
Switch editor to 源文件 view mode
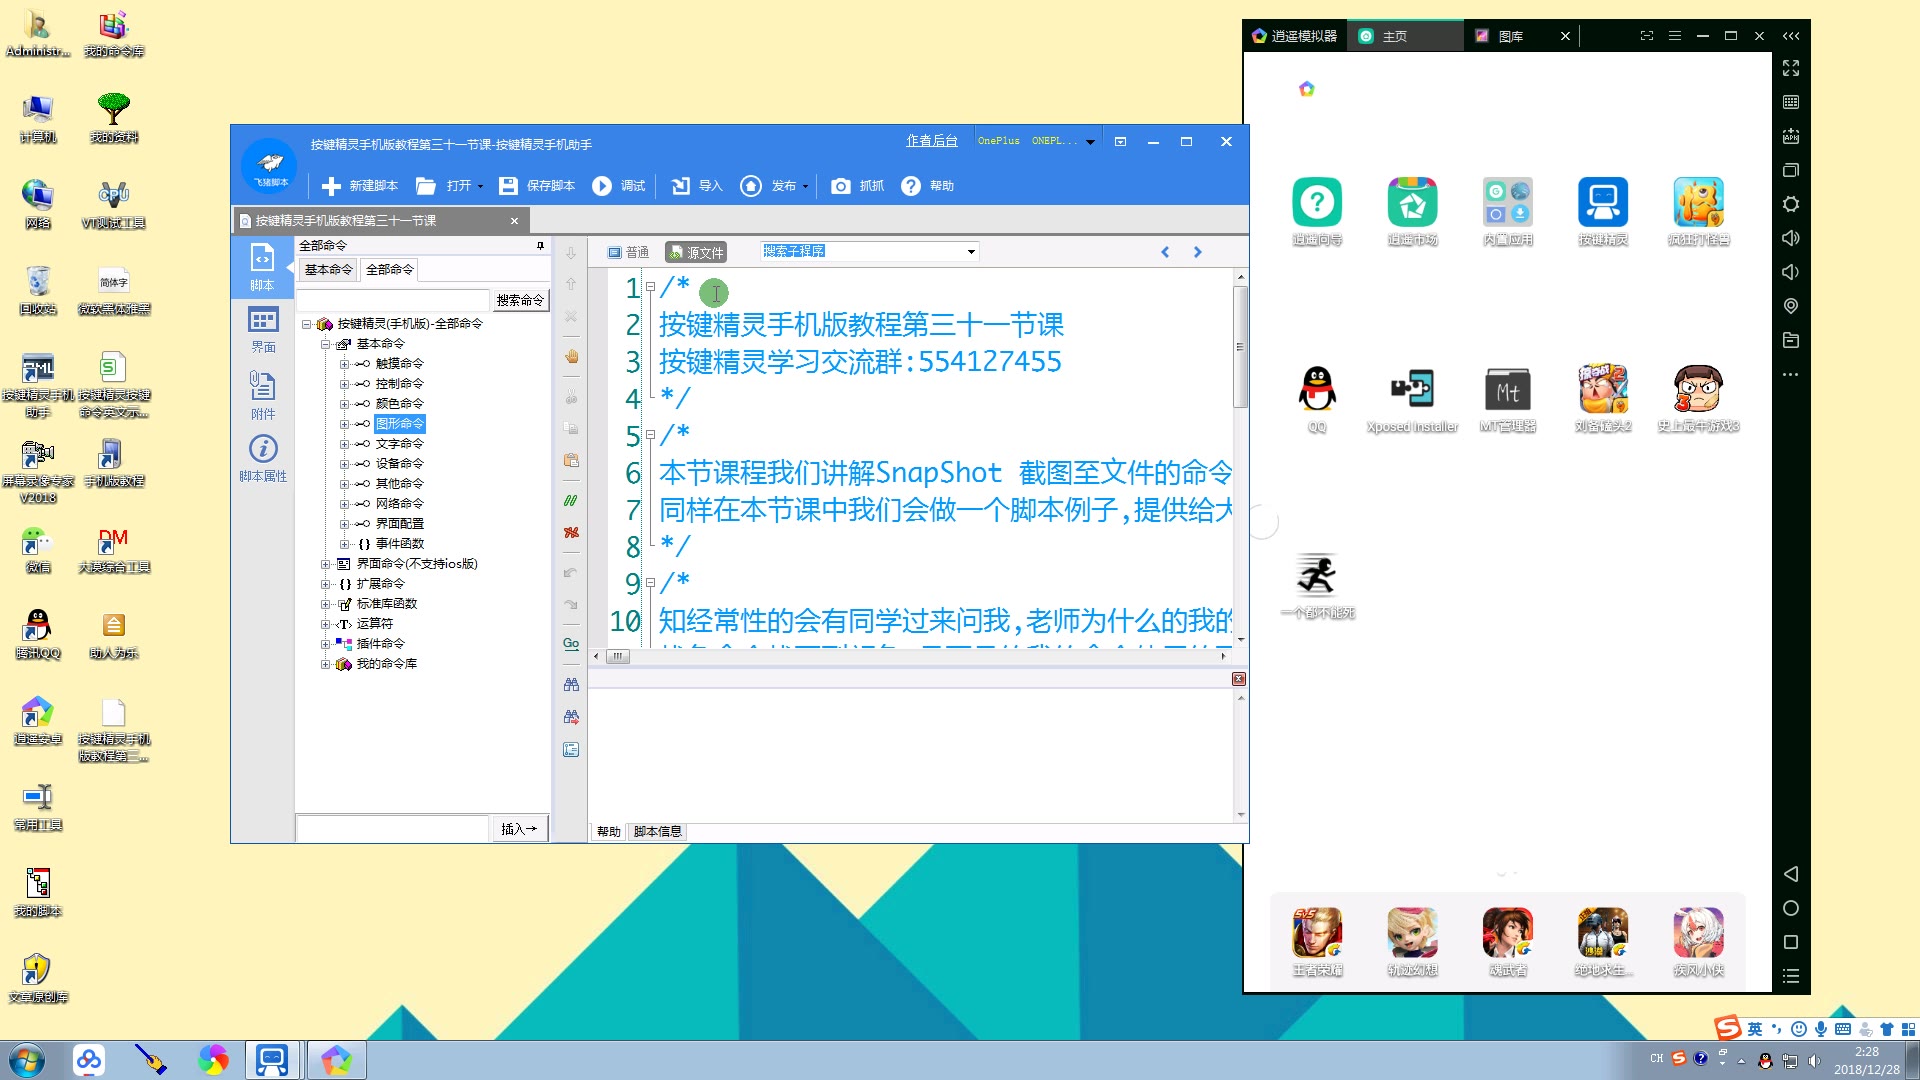tap(696, 252)
